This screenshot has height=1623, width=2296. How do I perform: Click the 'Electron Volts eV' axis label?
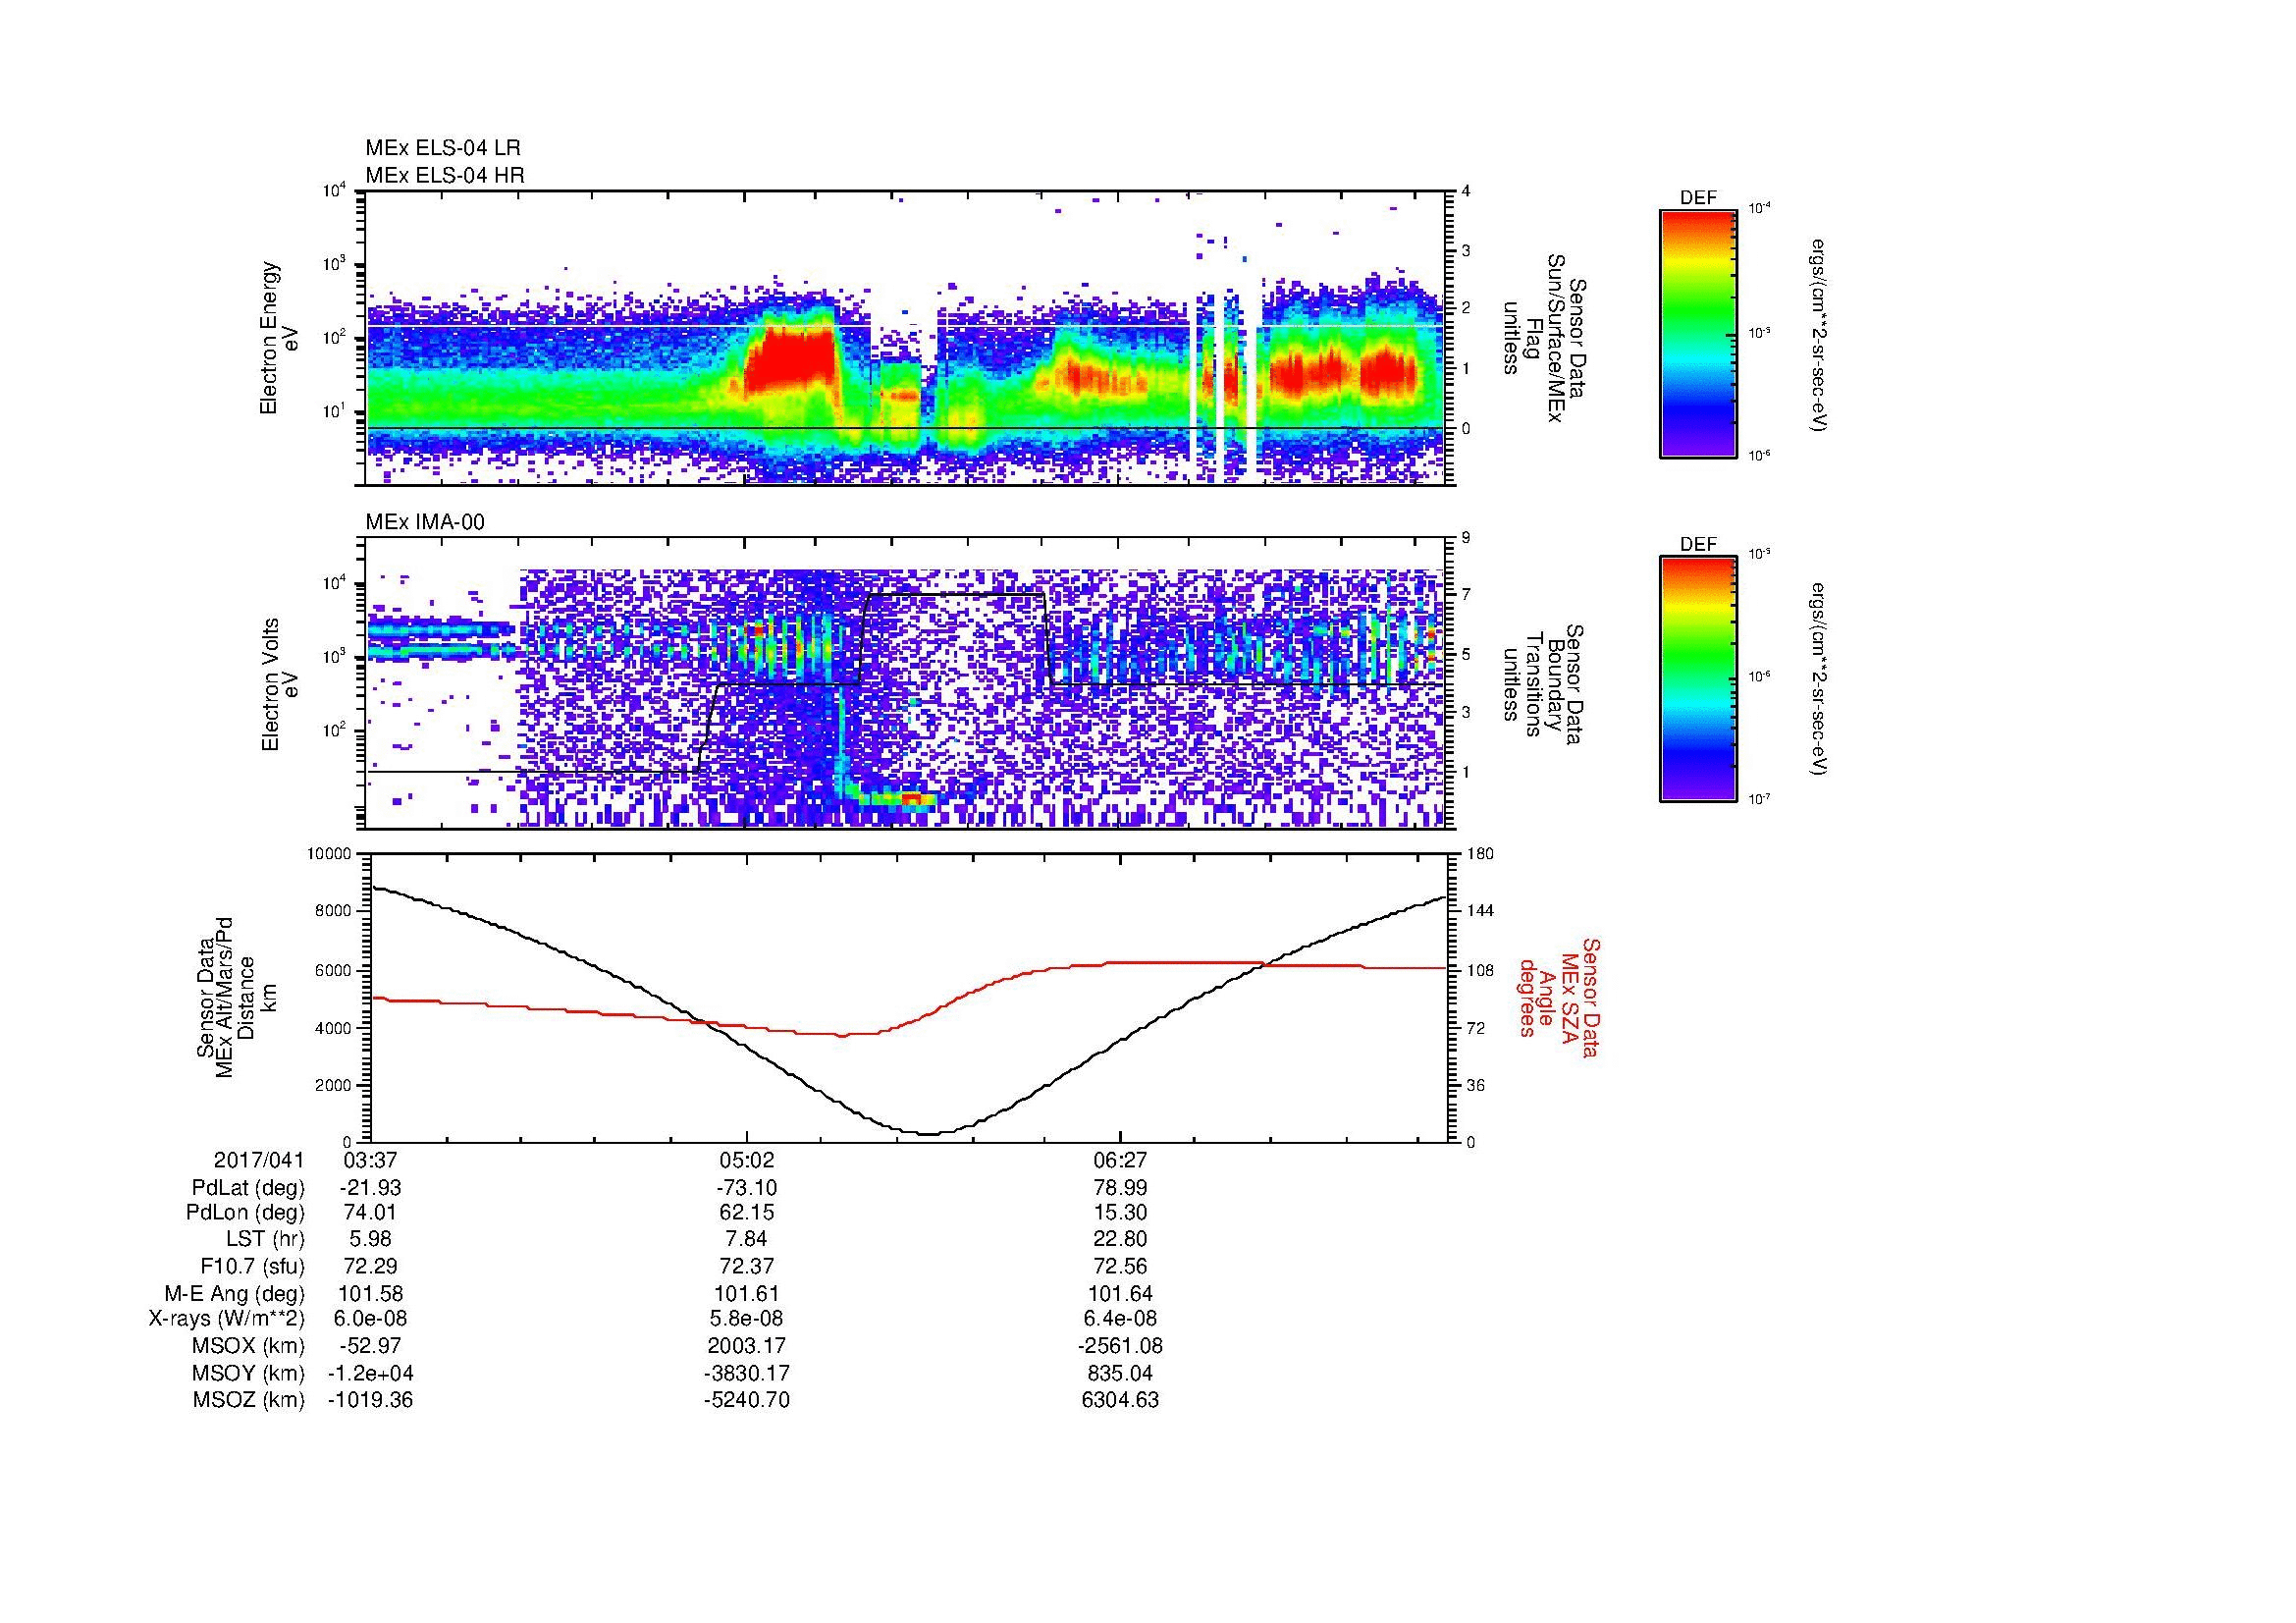click(x=280, y=685)
